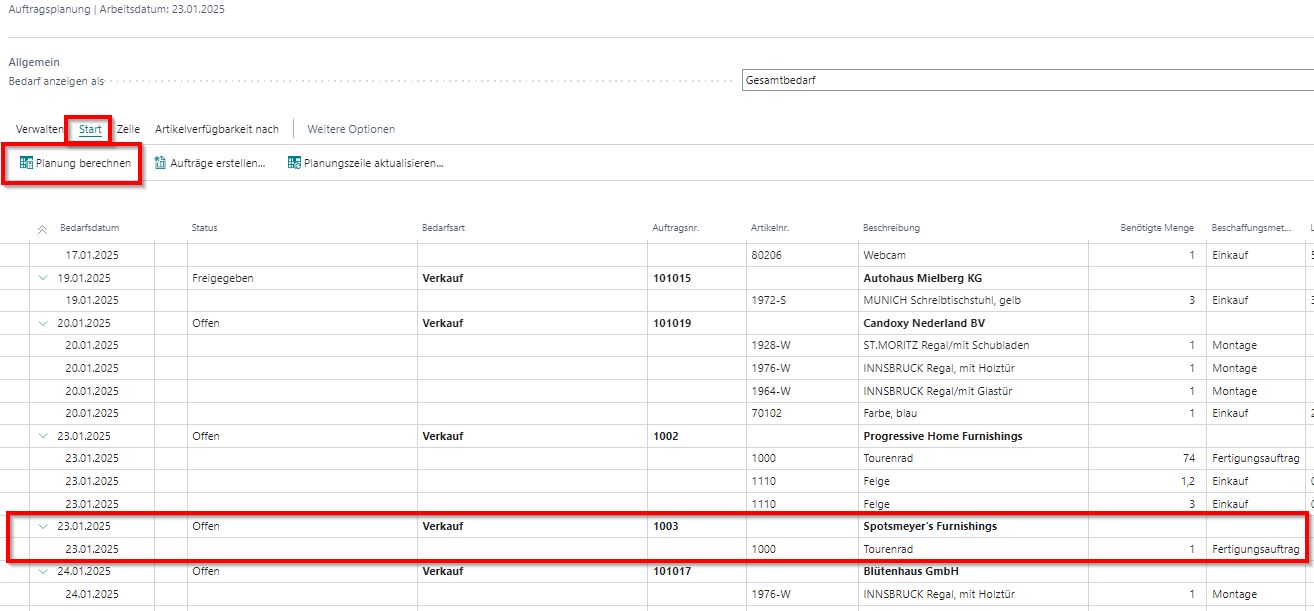Click Planungszeile aktualisieren... button
1314x611 pixels.
click(366, 163)
